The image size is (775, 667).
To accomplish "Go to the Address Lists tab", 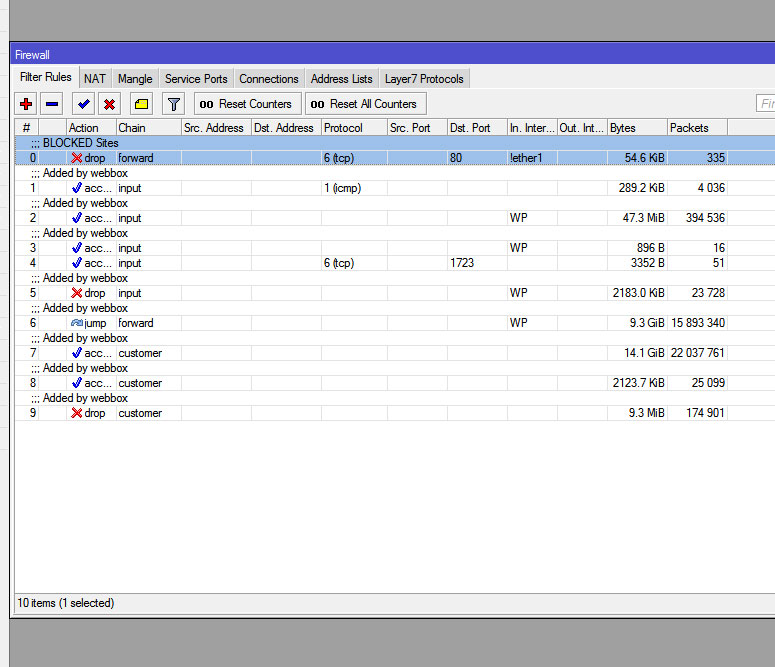I will click(341, 79).
